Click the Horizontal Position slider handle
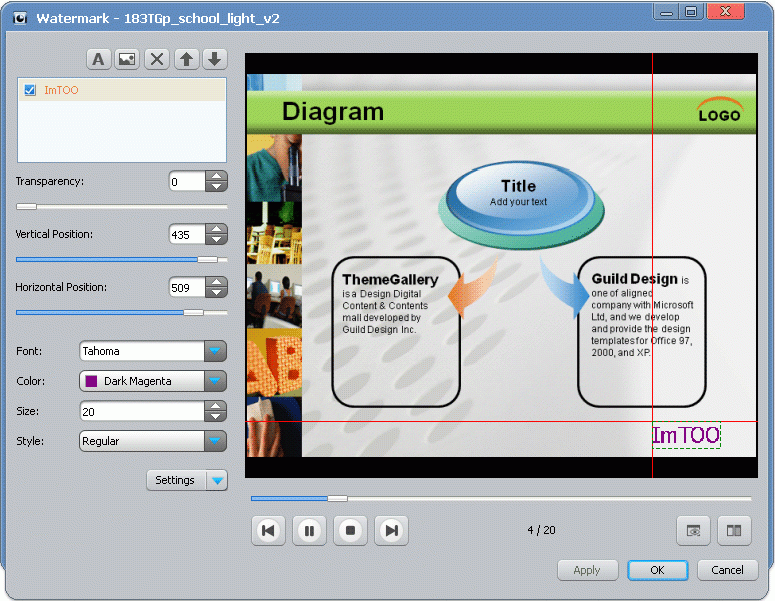The image size is (775, 601). click(x=194, y=312)
